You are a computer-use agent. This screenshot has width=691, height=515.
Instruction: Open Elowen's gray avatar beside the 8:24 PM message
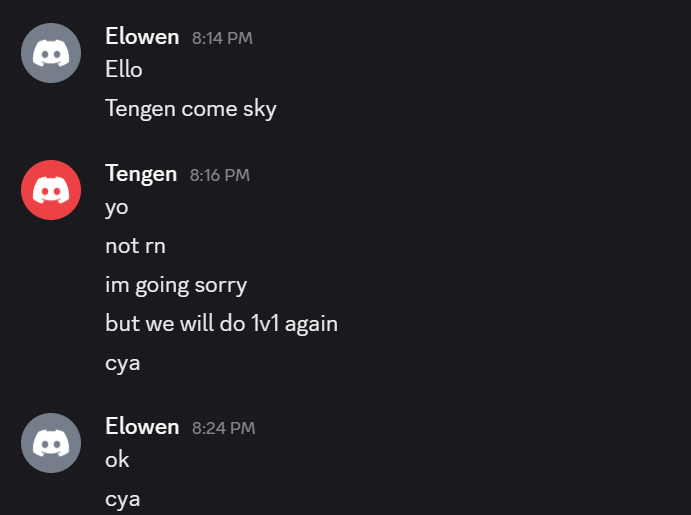(51, 443)
